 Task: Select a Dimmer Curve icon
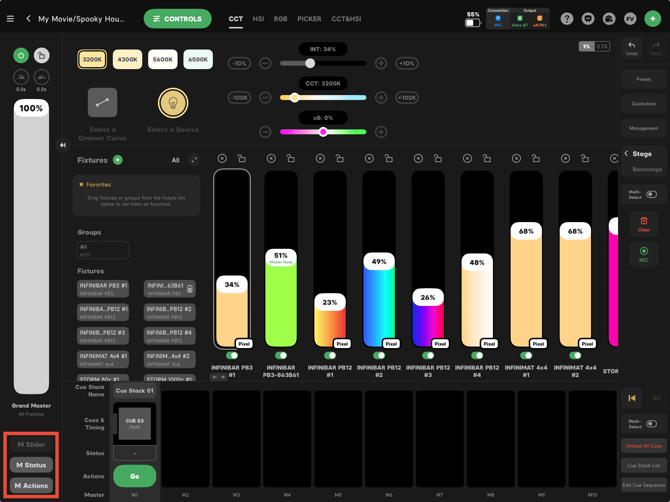click(103, 103)
